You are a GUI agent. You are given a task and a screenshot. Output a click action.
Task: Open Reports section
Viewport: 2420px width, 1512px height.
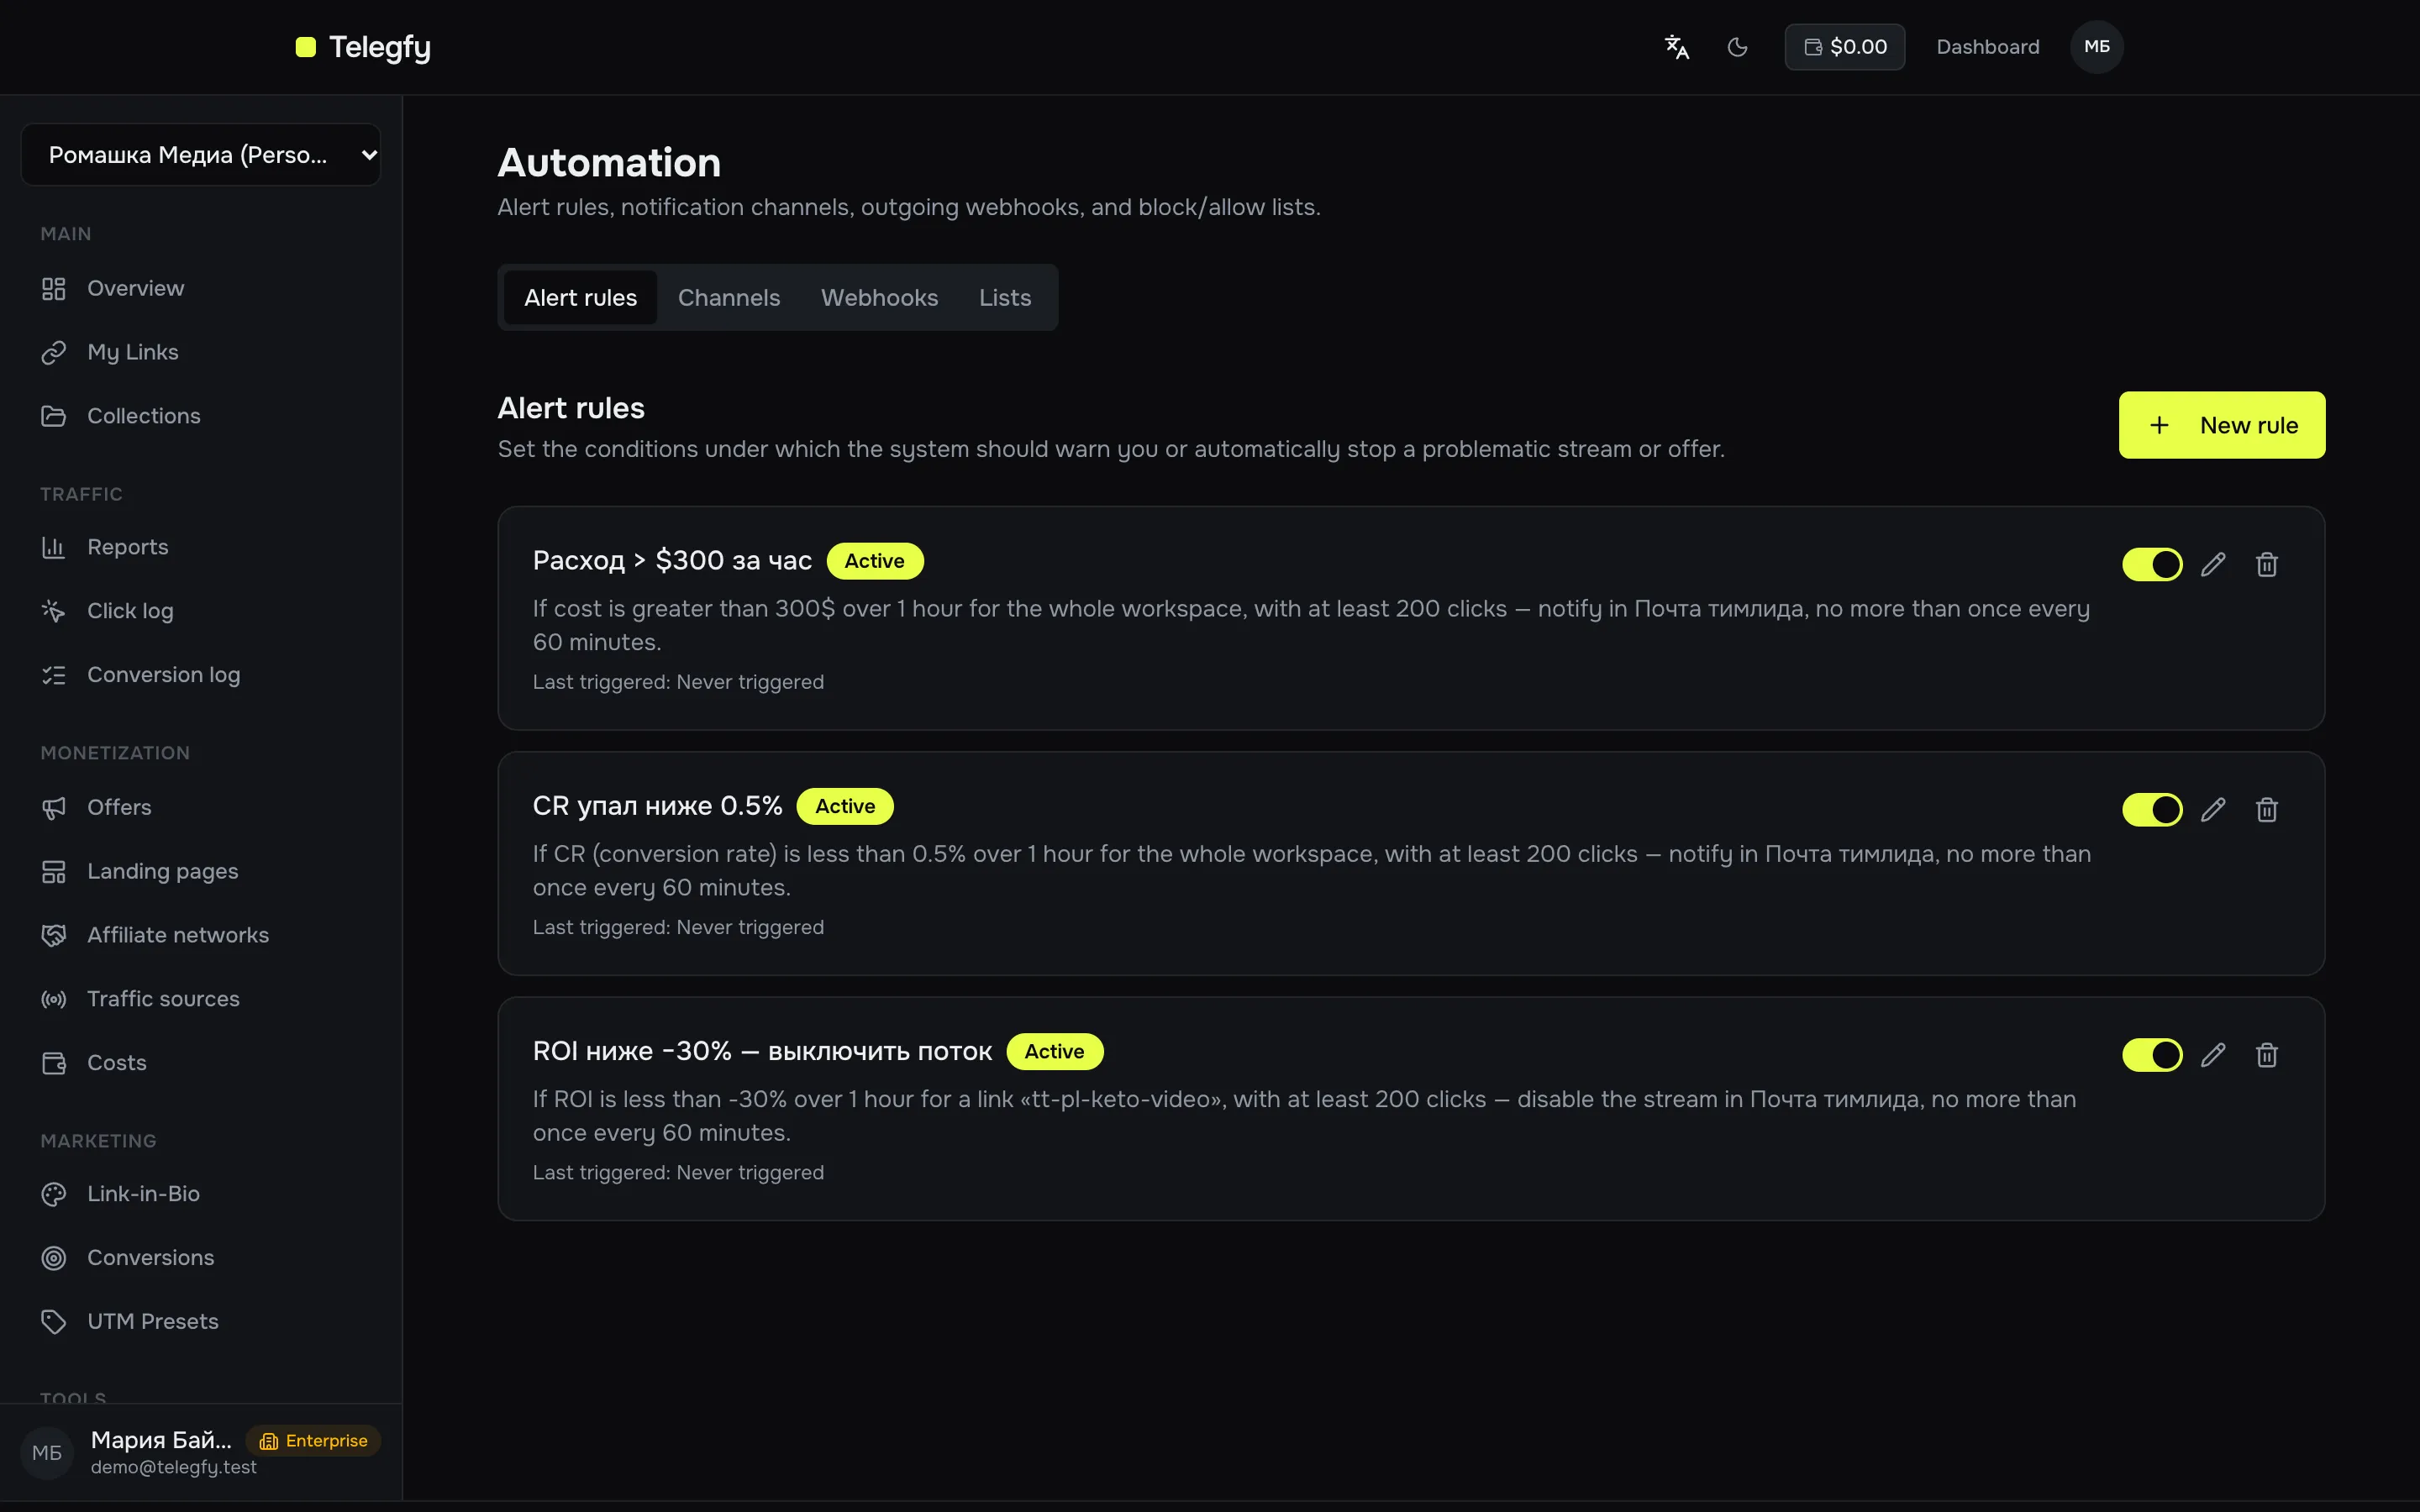pos(201,547)
